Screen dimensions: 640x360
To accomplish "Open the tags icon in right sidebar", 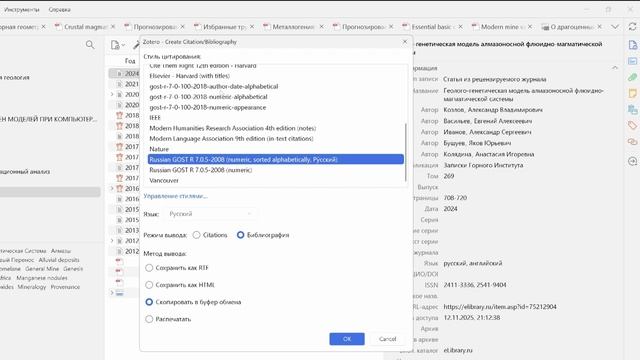I will [x=633, y=125].
